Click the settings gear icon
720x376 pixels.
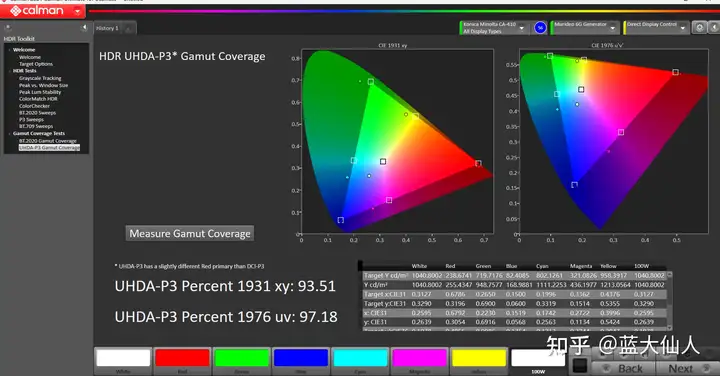[699, 28]
